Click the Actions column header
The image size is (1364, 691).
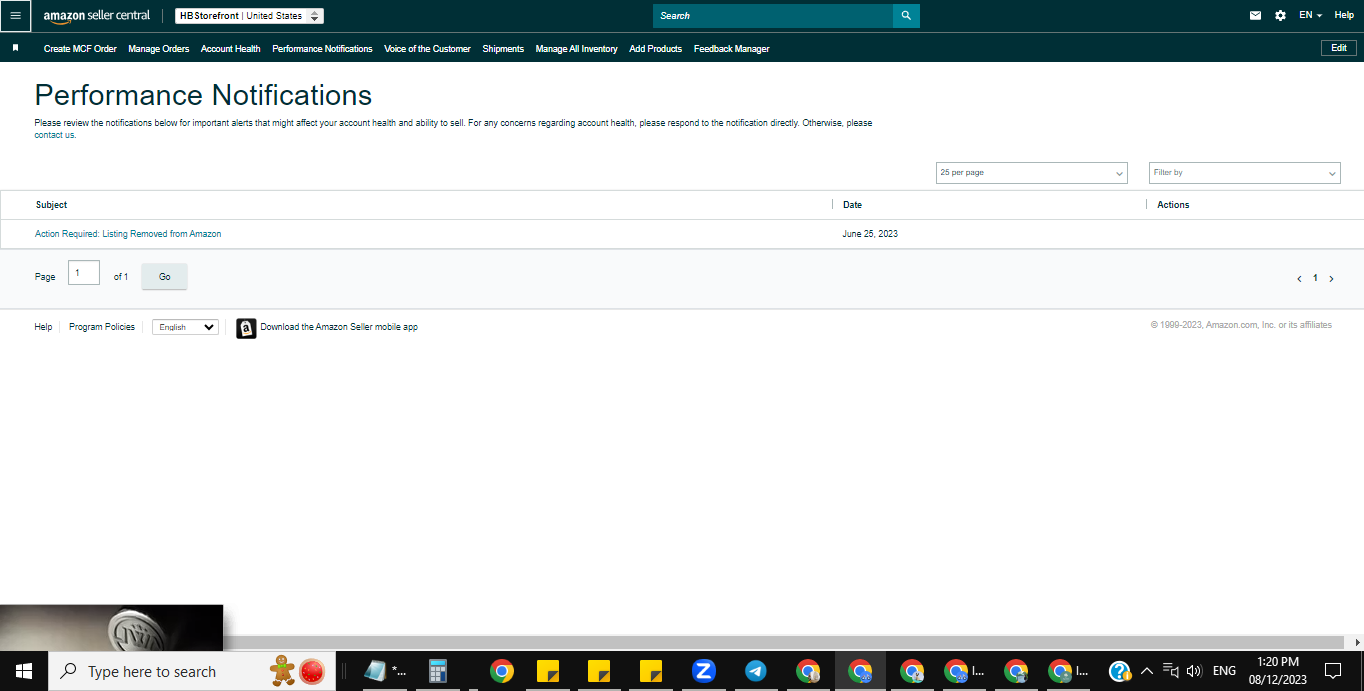click(1173, 205)
